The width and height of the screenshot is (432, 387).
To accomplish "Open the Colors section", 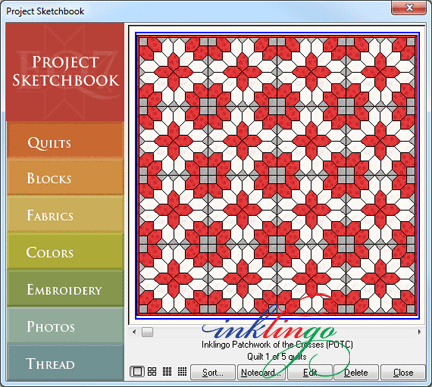I will 65,251.
